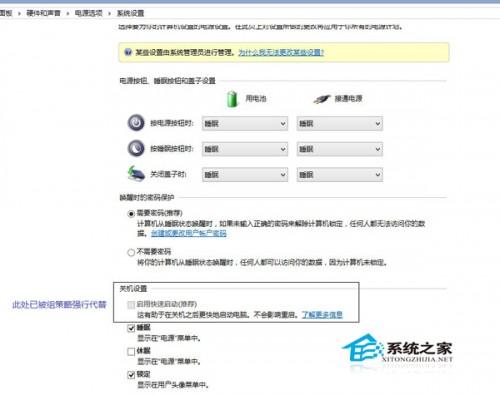Viewport: 500px width, 395px height.
Task: Open the 按睡眠按钮时 dropdown under 用电池
Action: click(245, 149)
